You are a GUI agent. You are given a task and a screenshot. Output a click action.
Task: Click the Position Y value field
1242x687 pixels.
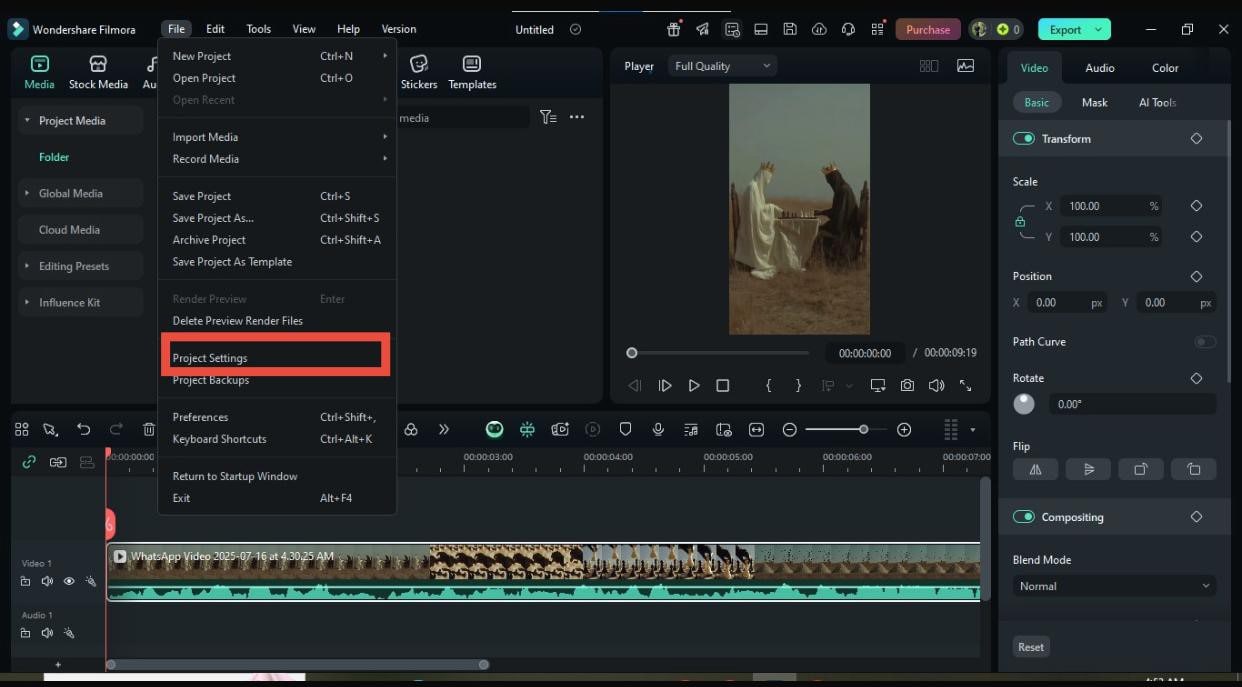coord(1175,302)
